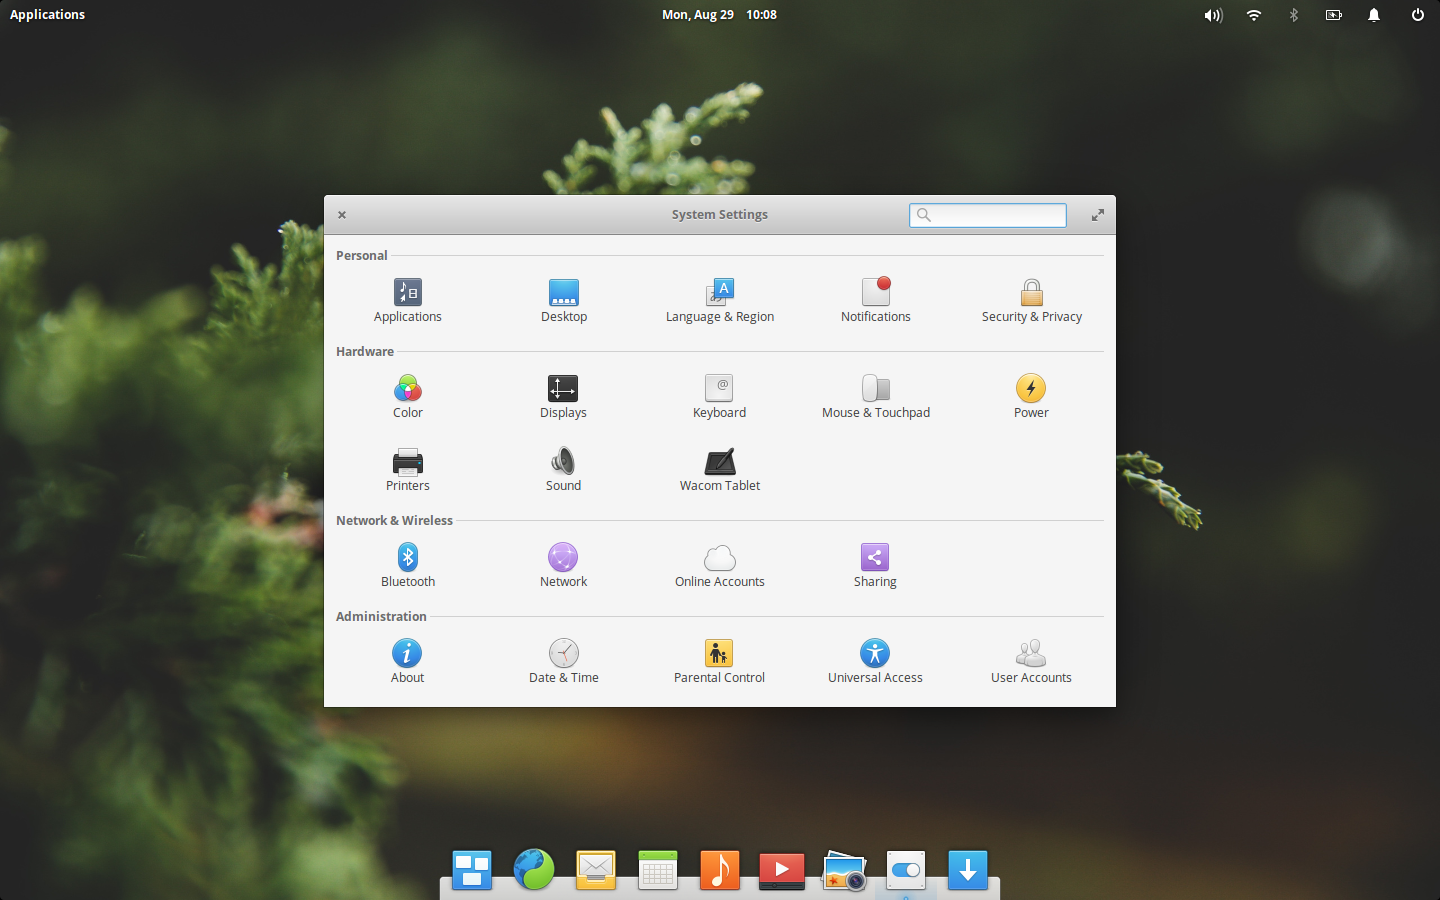Image resolution: width=1440 pixels, height=900 pixels.
Task: Click the System Settings search field
Action: point(988,215)
